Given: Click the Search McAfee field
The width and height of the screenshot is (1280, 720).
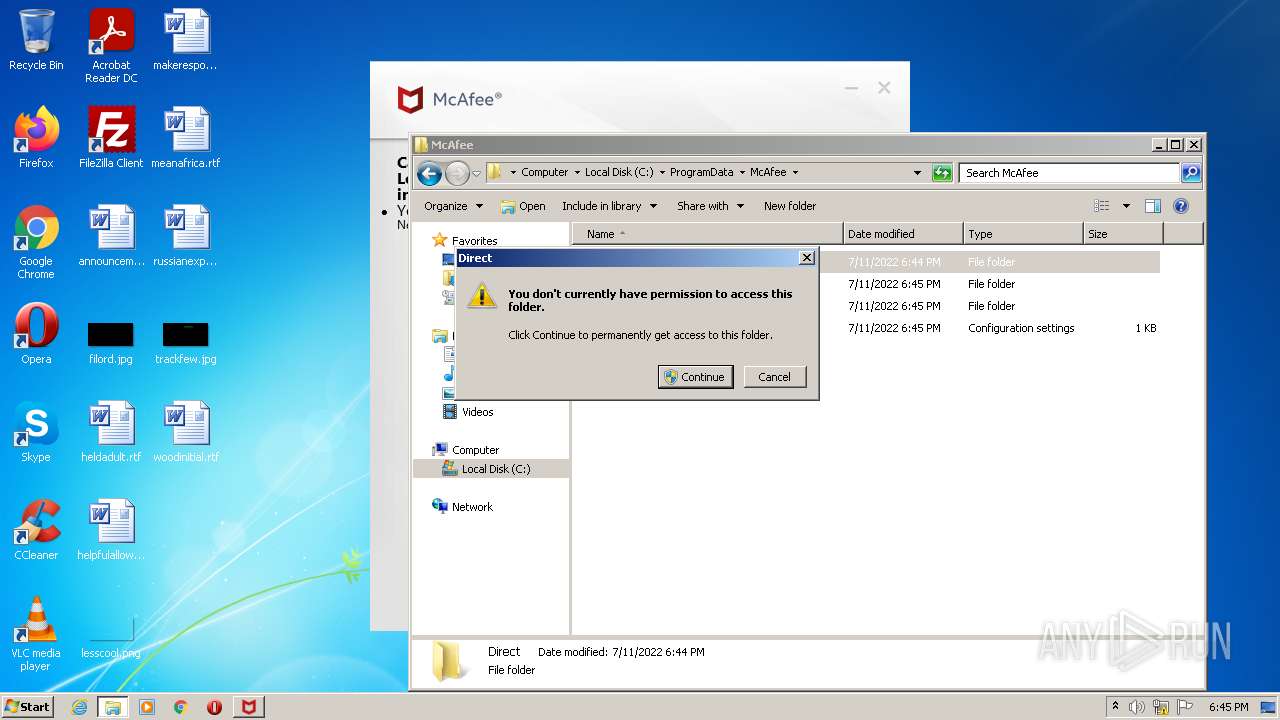Looking at the screenshot, I should 1069,173.
